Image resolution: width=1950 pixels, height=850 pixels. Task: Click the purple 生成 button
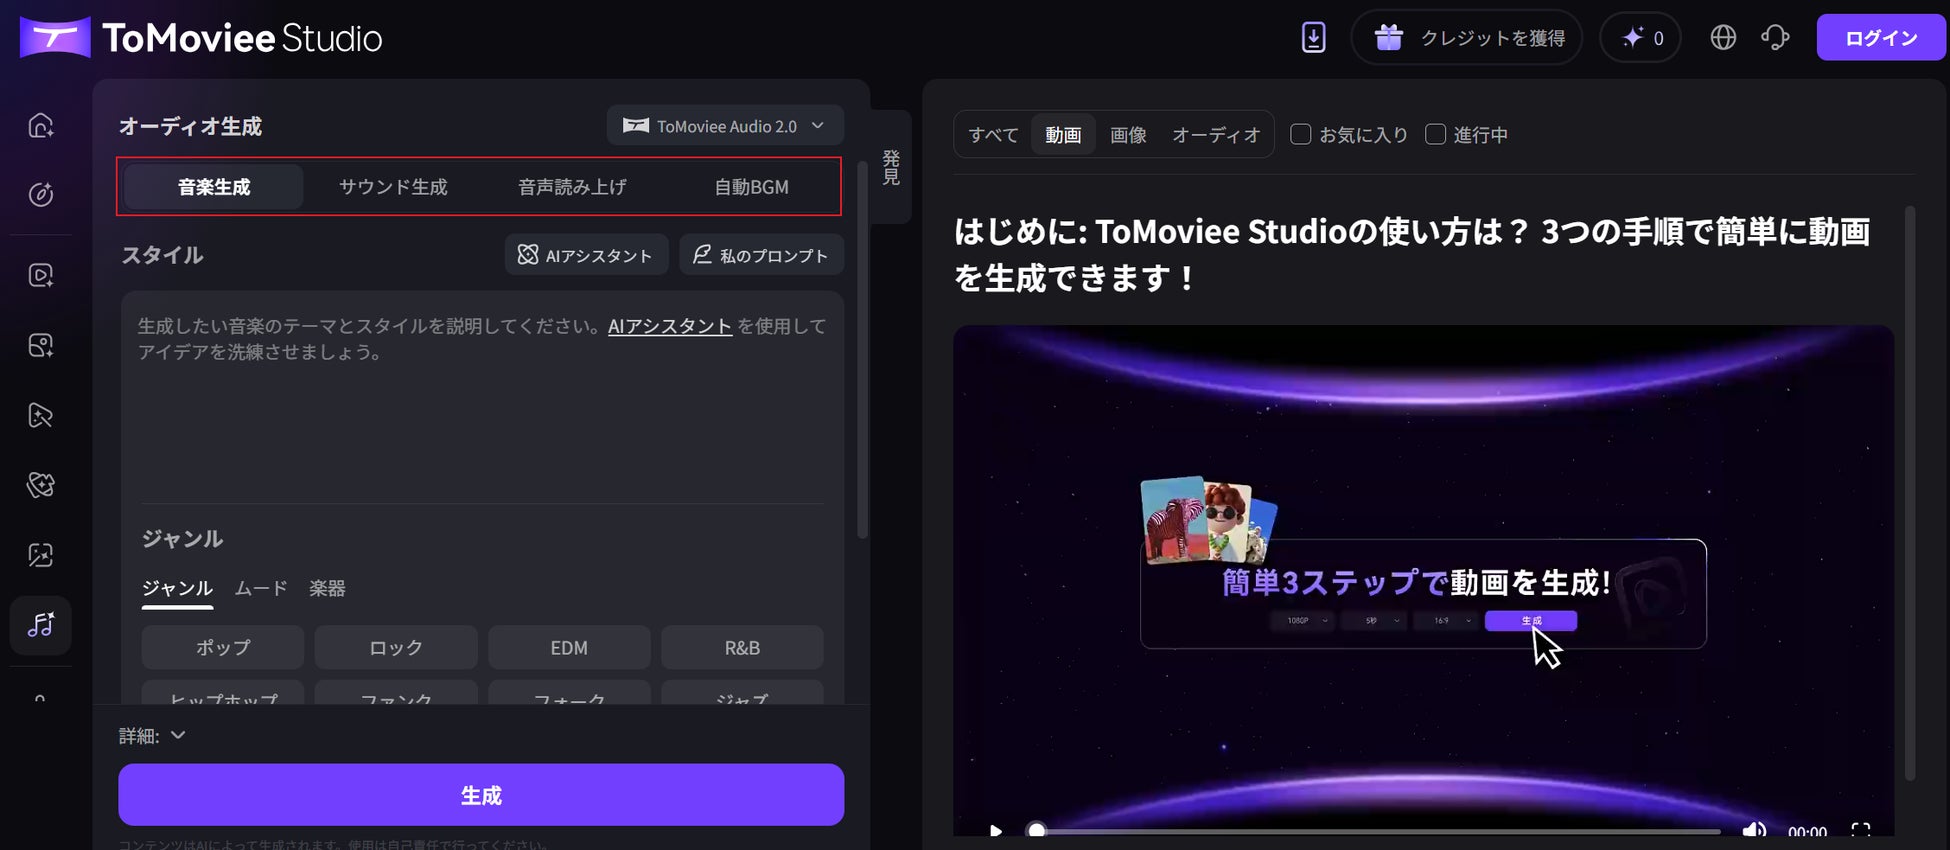pyautogui.click(x=481, y=795)
